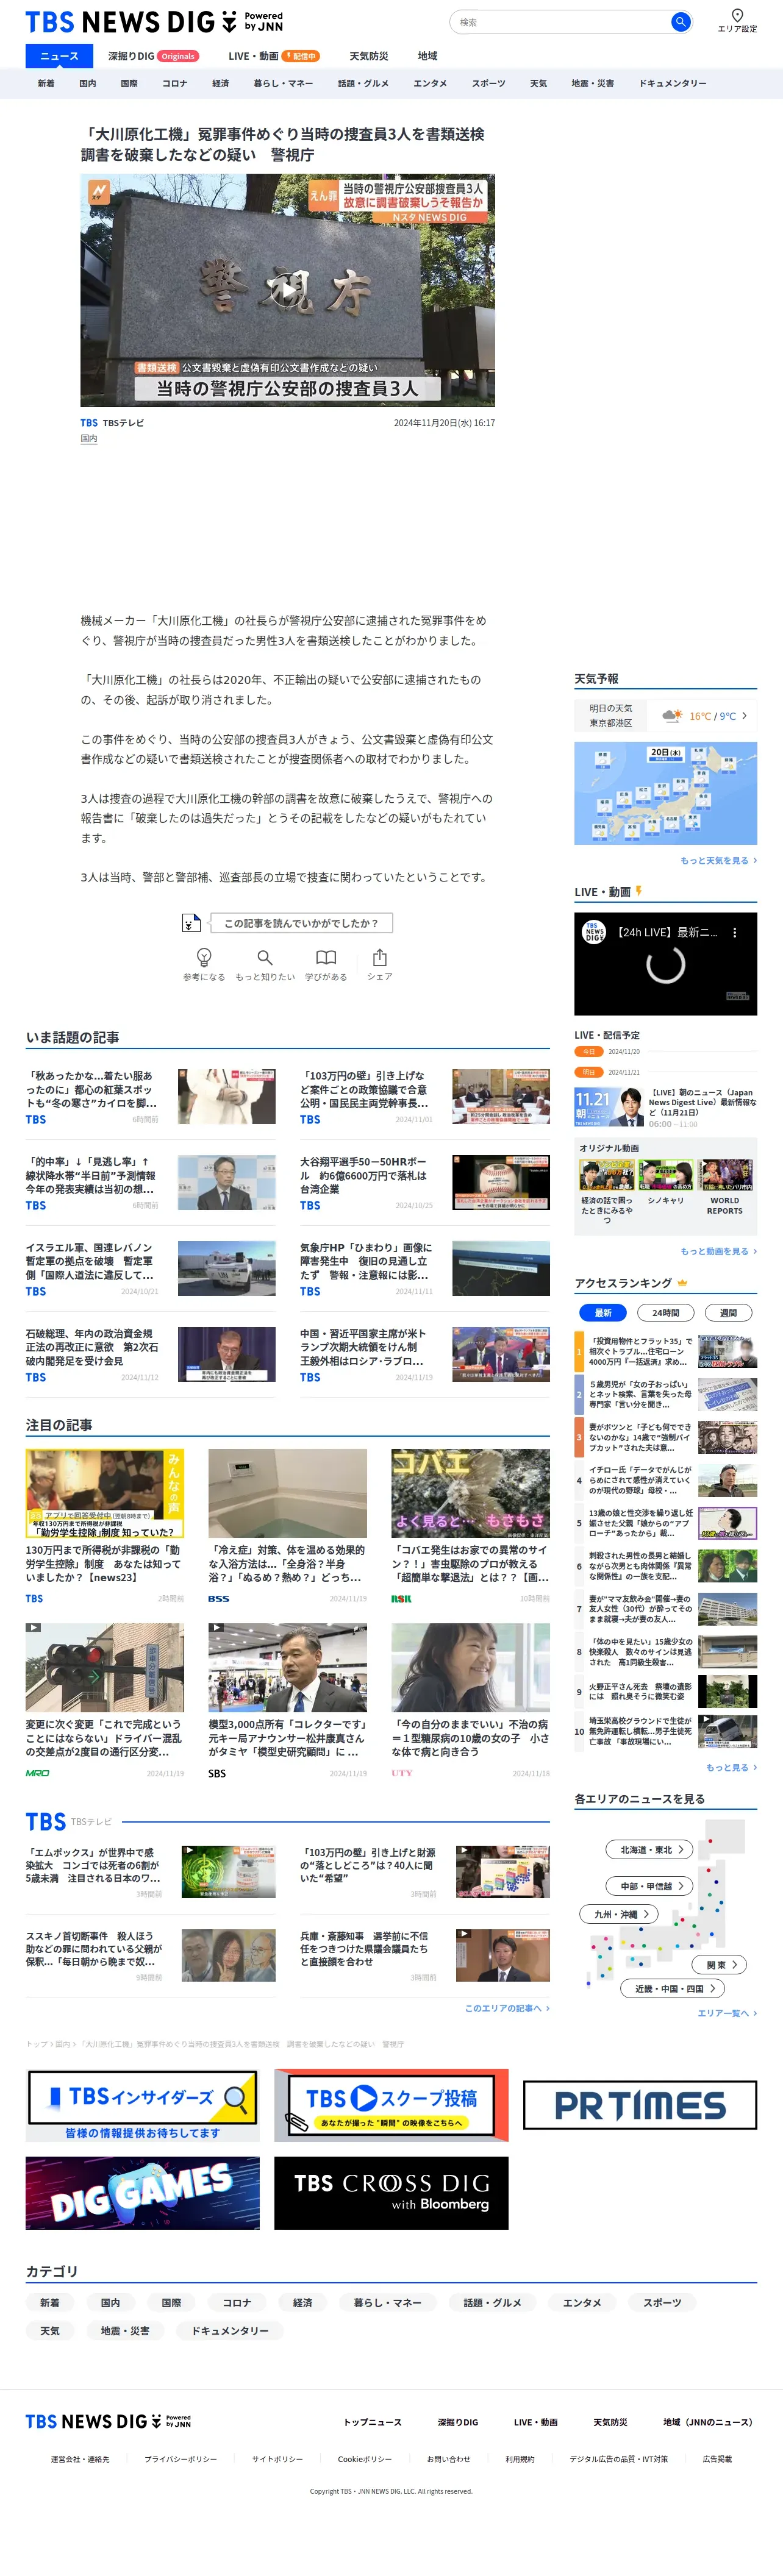Viewport: 783px width, 2576px height.
Task: Click もっと動画を見る link
Action: pos(718,1251)
